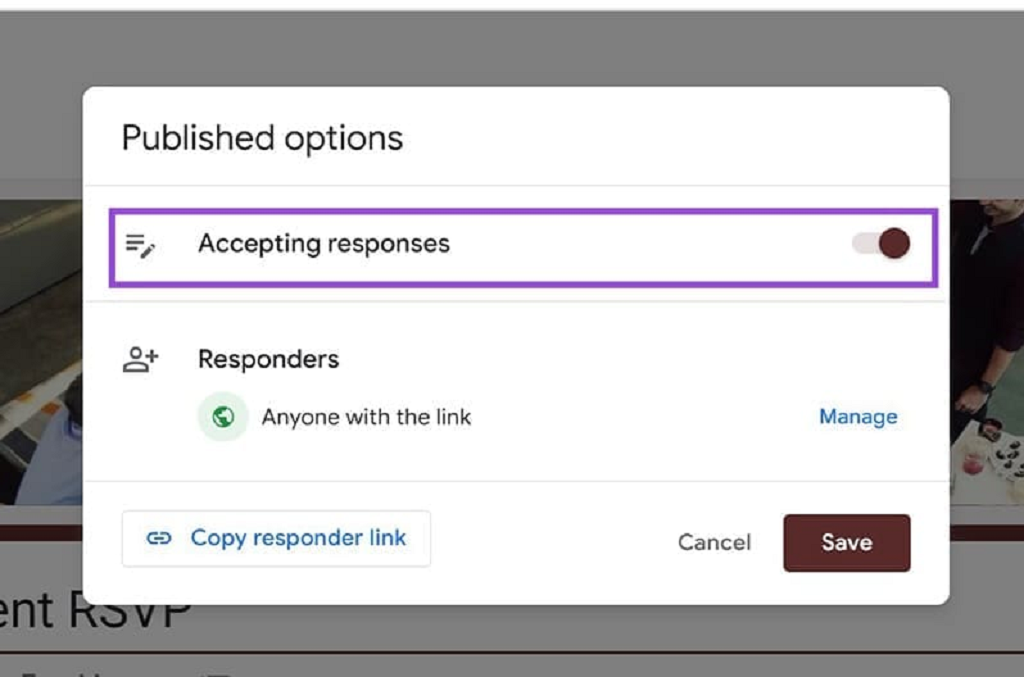Viewport: 1024px width, 677px height.
Task: Select the Responders section label
Action: pos(268,360)
